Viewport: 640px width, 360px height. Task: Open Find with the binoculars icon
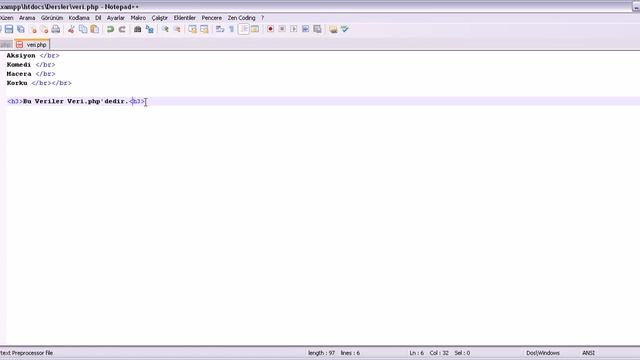coord(138,29)
